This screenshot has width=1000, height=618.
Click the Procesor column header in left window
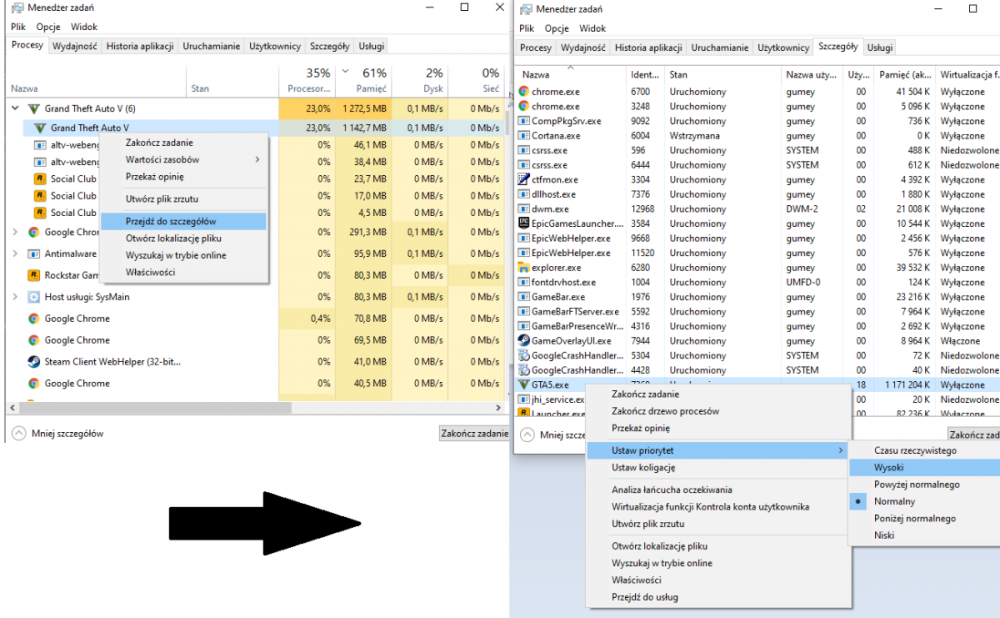point(307,80)
